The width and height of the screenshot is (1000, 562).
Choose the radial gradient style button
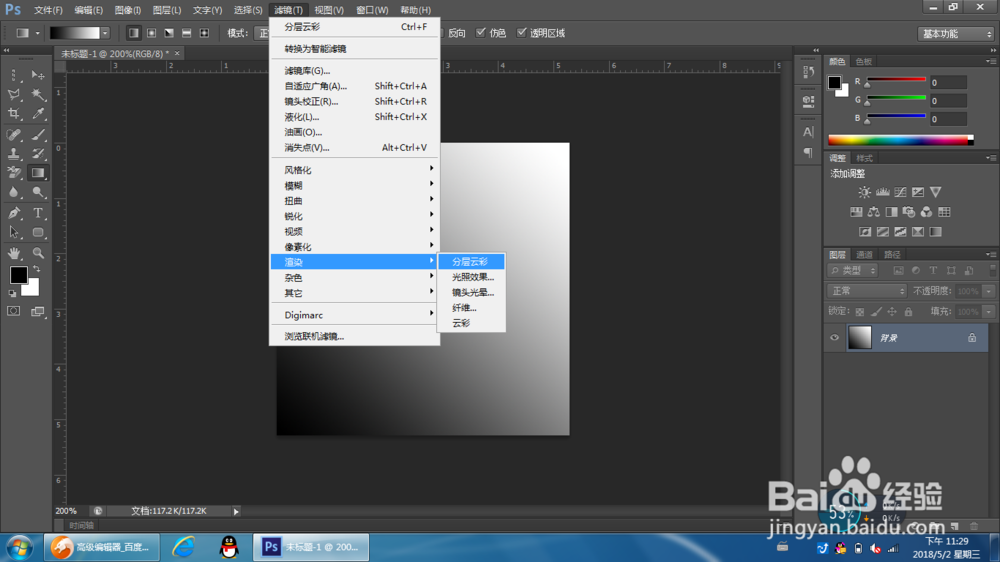pos(151,33)
